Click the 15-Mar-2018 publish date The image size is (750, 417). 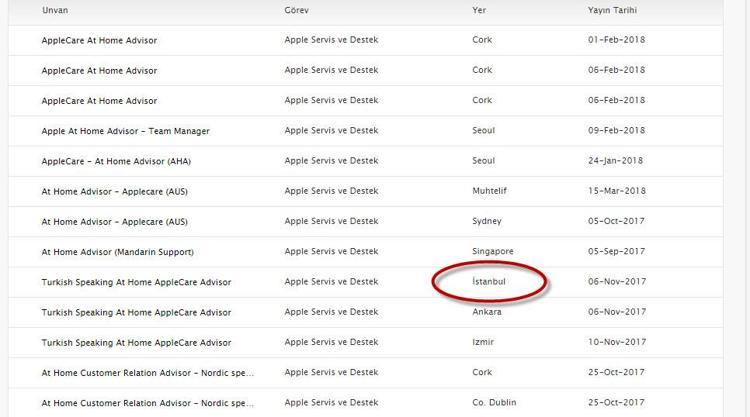[616, 192]
